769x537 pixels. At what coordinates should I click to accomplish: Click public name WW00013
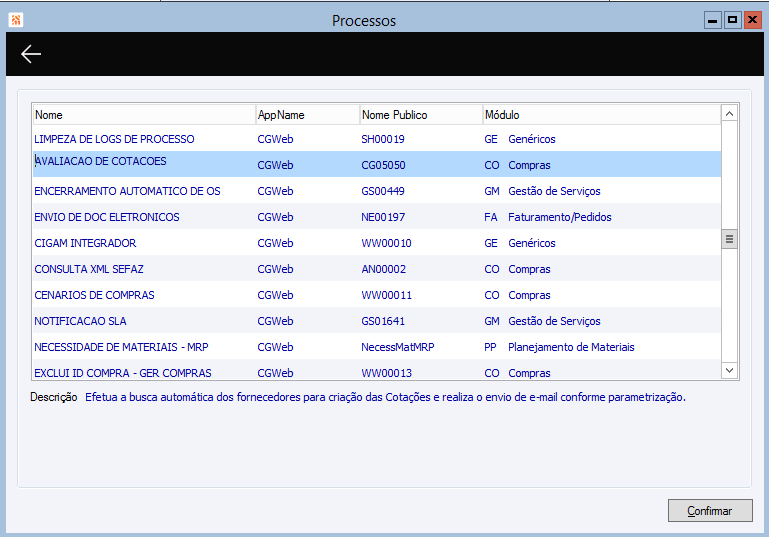[x=386, y=373]
